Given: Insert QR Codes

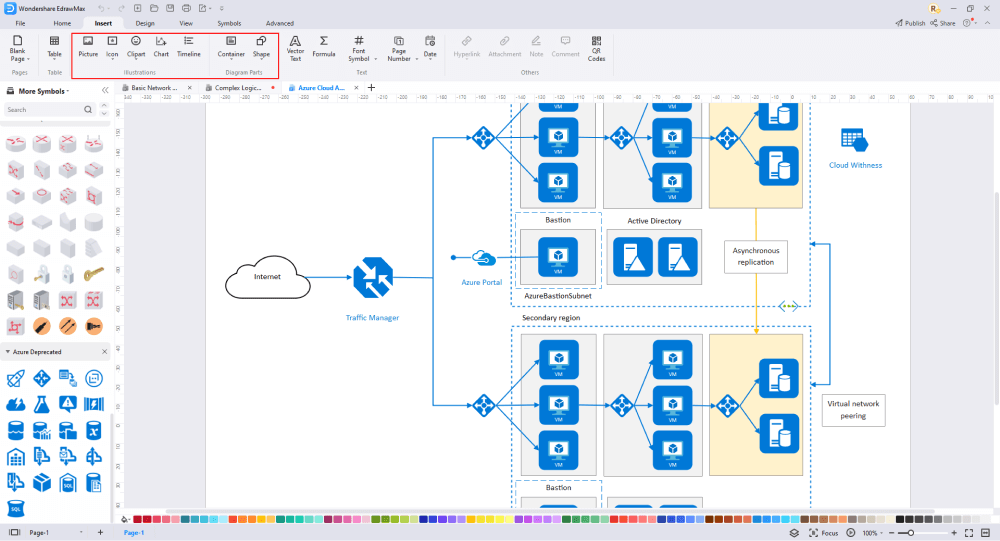Looking at the screenshot, I should [596, 48].
